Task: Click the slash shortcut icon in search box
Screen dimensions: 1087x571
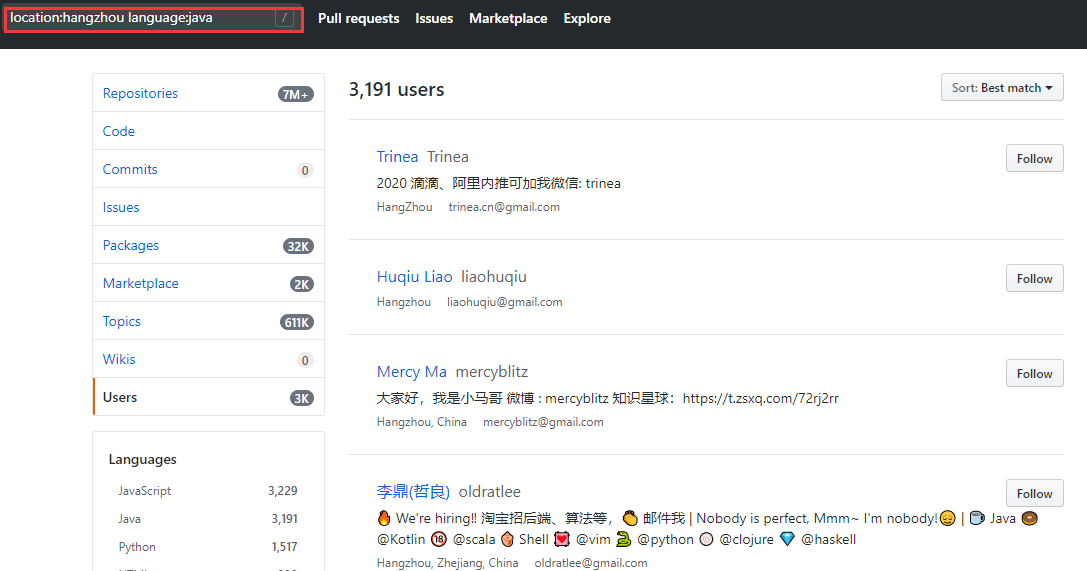Action: pos(284,18)
